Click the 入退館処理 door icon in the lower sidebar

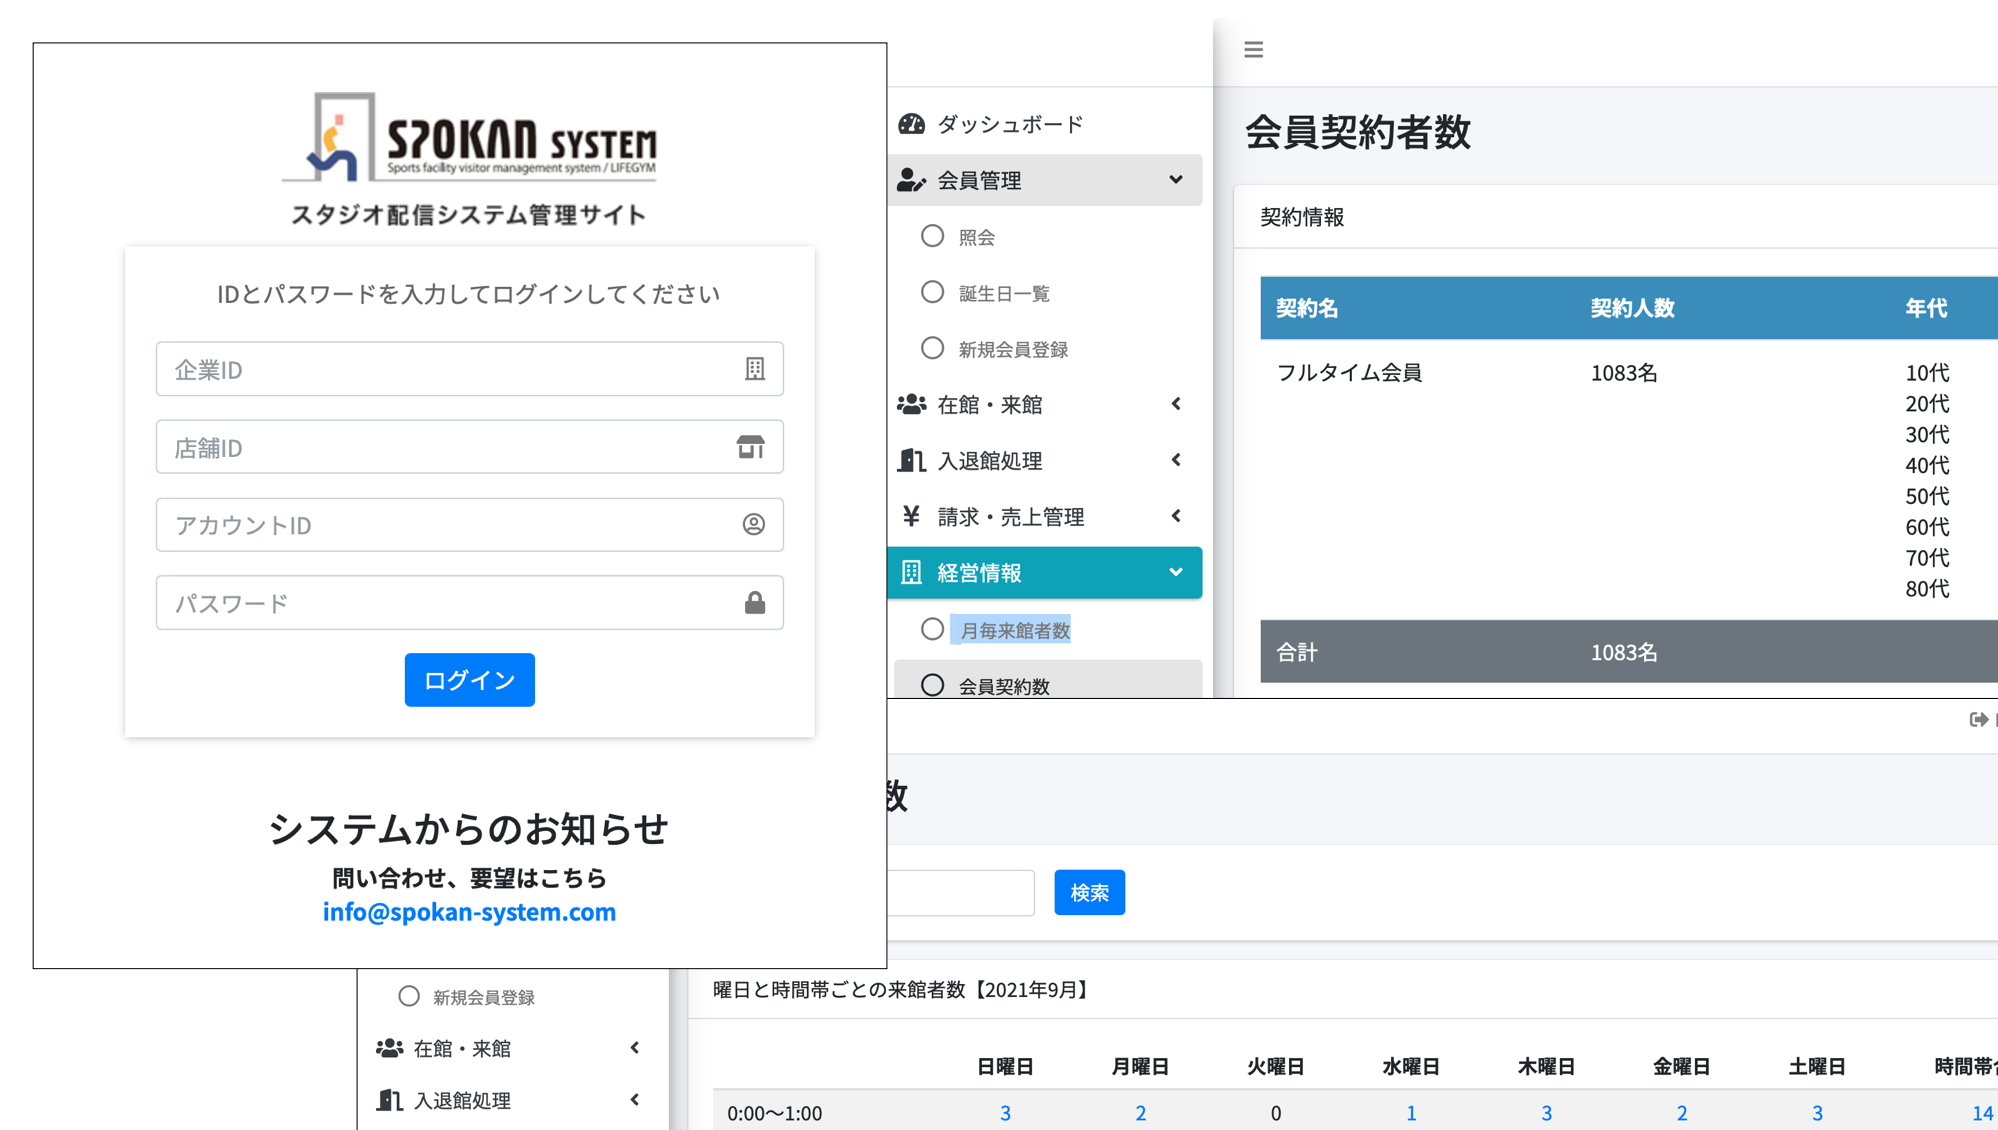pyautogui.click(x=389, y=1100)
